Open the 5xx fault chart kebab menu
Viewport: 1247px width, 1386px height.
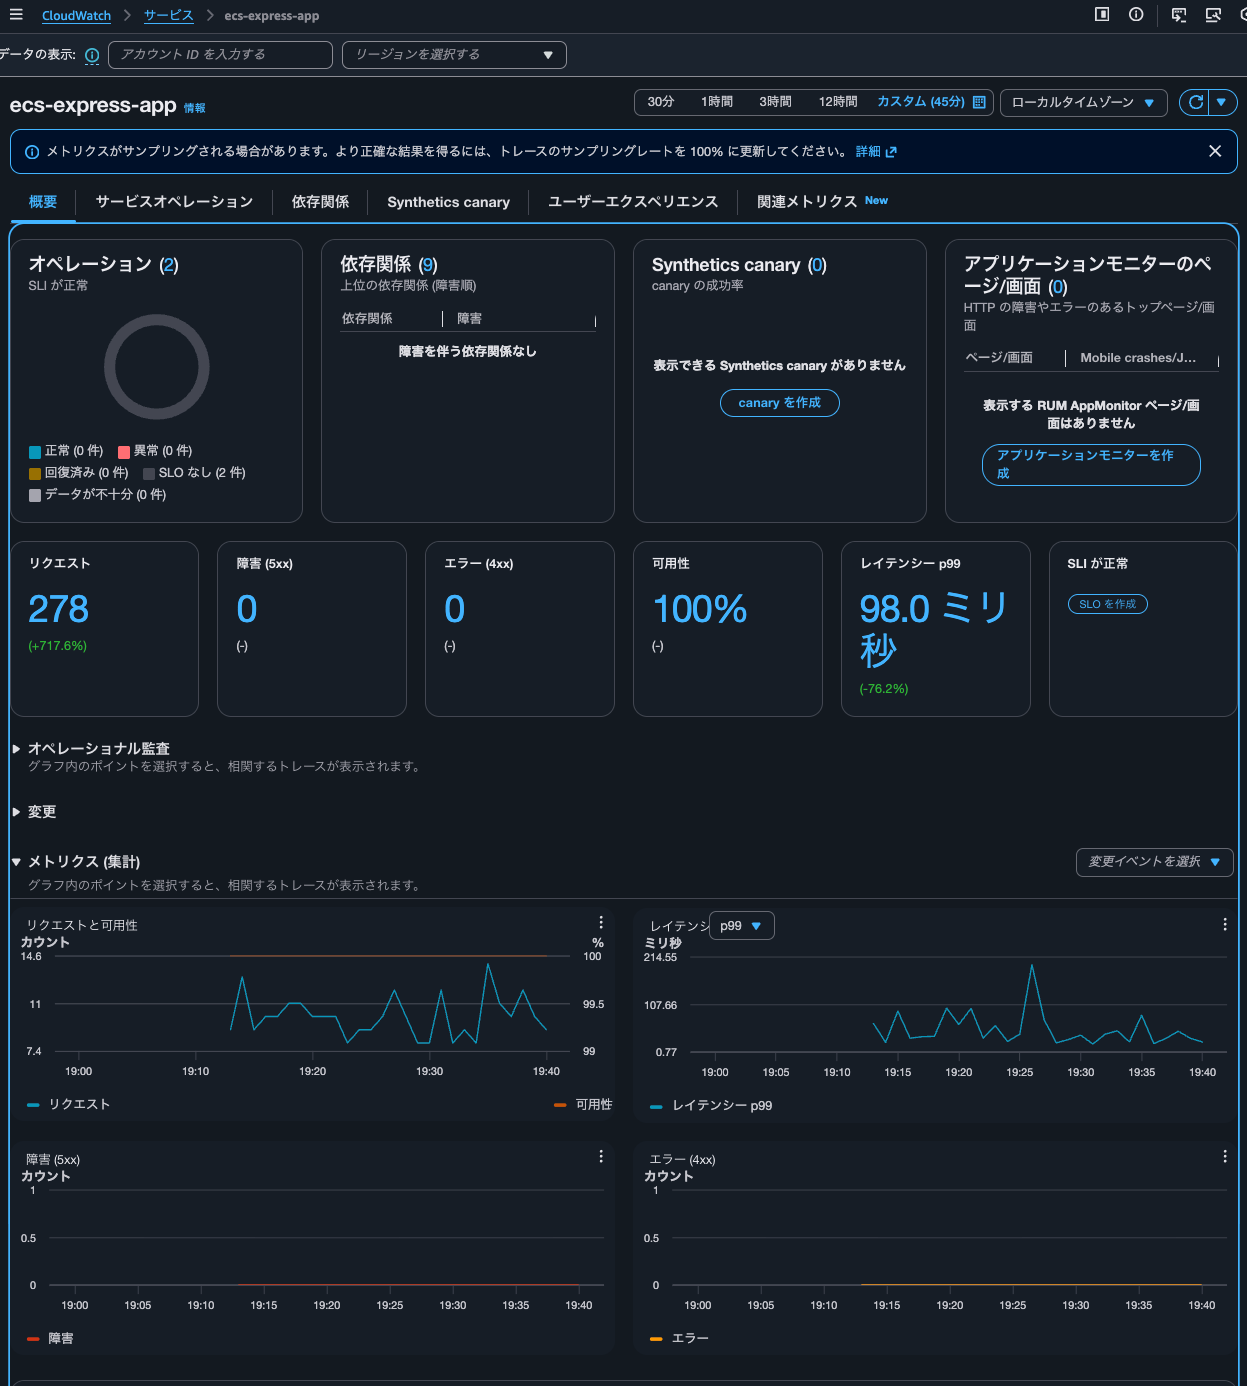pos(601,1156)
